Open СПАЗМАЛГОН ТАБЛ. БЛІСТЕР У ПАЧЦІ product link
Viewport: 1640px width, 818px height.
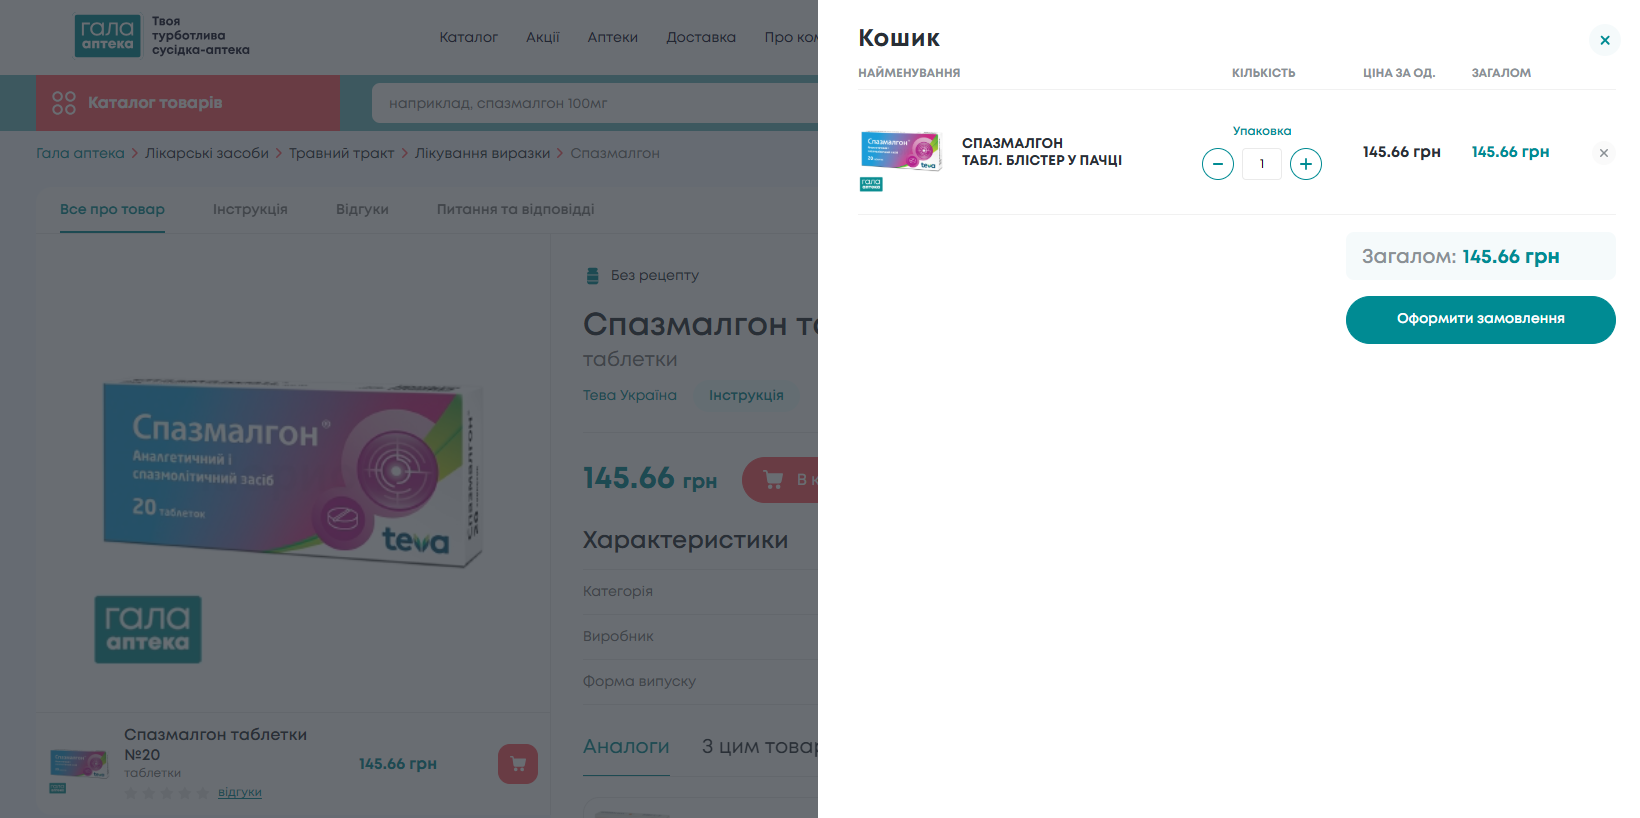point(1042,152)
